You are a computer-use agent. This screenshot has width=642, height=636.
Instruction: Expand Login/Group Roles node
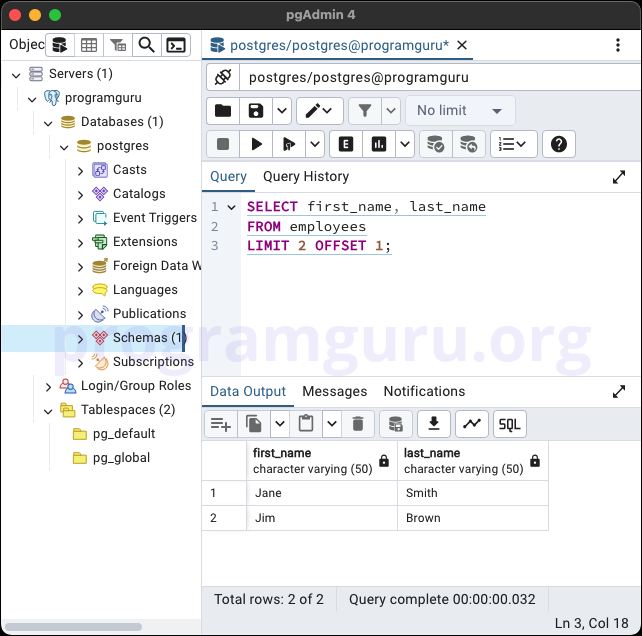point(48,387)
